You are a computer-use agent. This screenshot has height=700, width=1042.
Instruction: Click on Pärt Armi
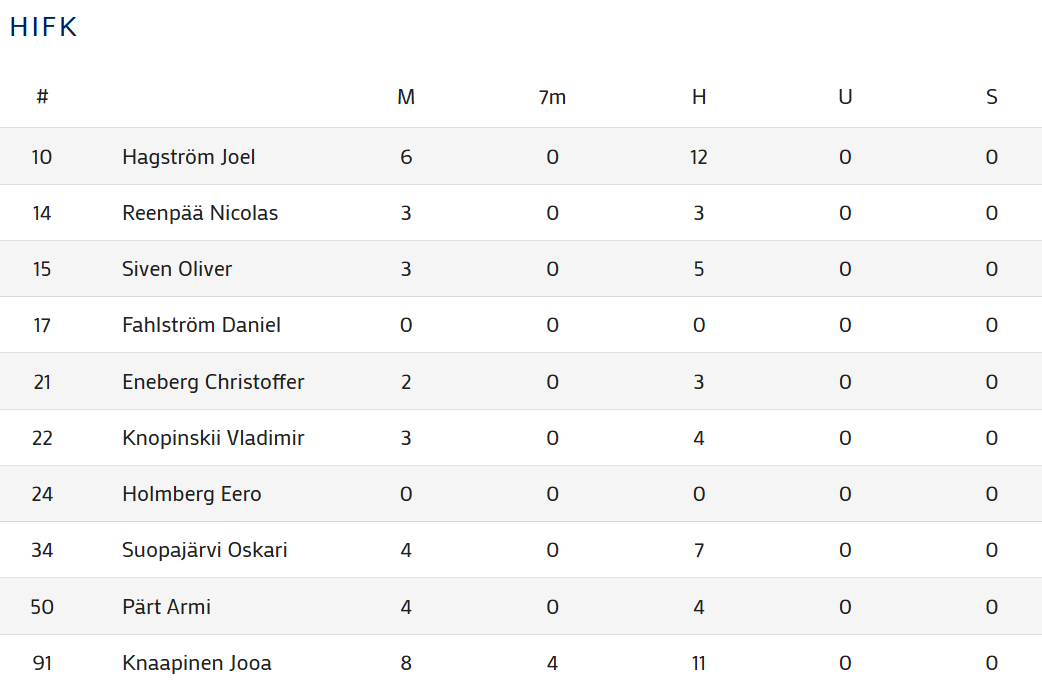(166, 607)
